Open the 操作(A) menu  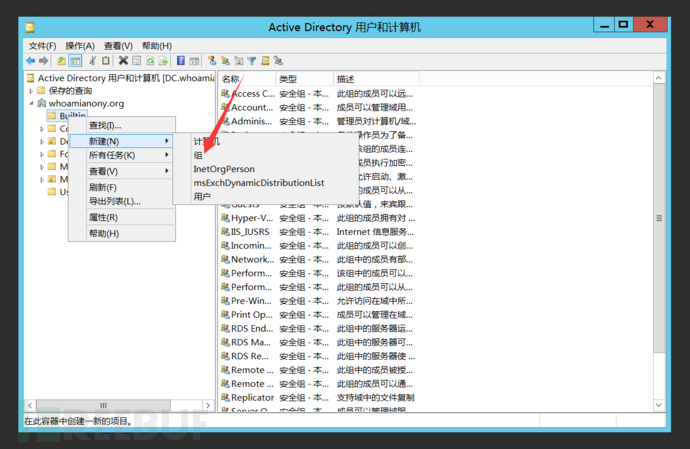[x=80, y=46]
